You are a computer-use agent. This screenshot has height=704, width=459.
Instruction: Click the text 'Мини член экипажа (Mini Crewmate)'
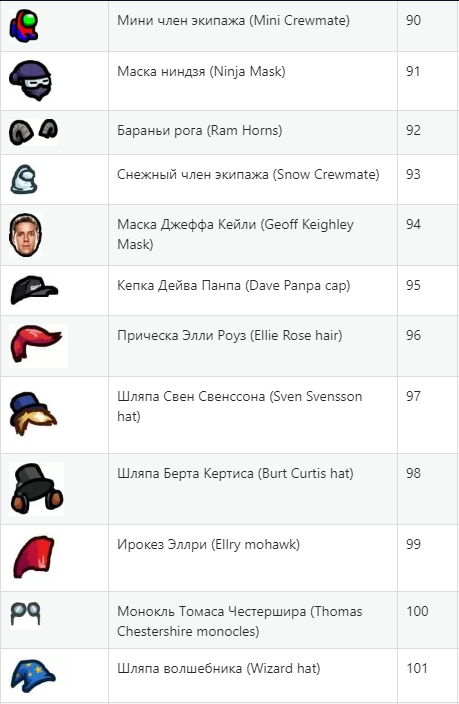tap(233, 20)
